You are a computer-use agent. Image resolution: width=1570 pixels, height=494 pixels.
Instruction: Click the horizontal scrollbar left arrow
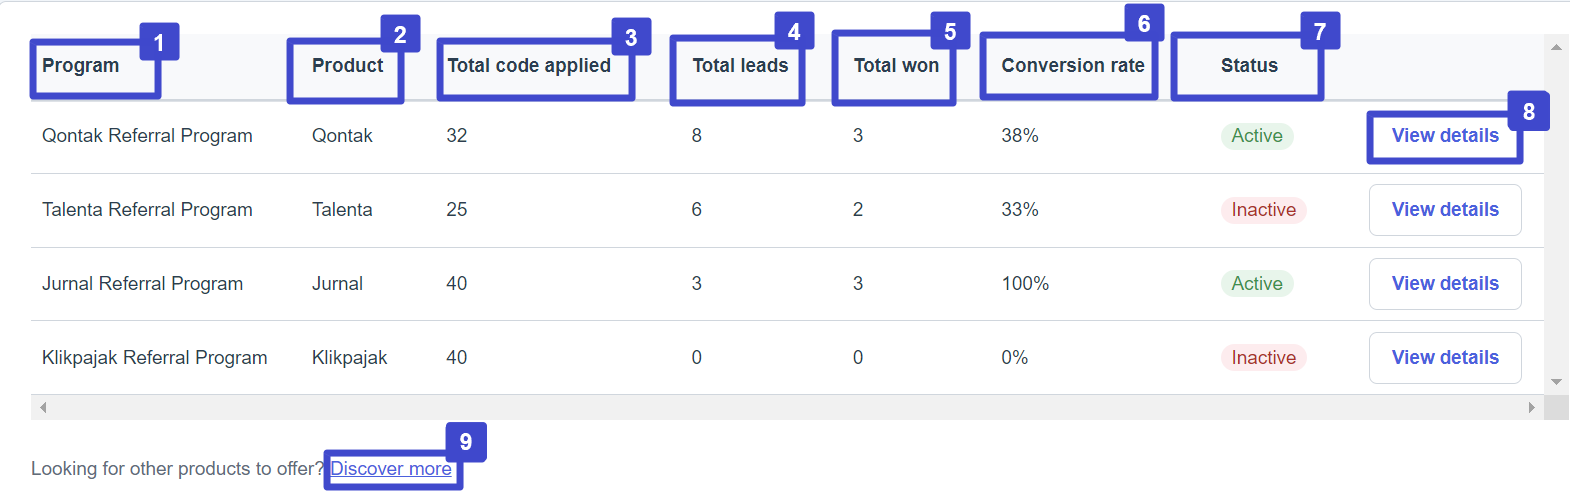pos(42,408)
